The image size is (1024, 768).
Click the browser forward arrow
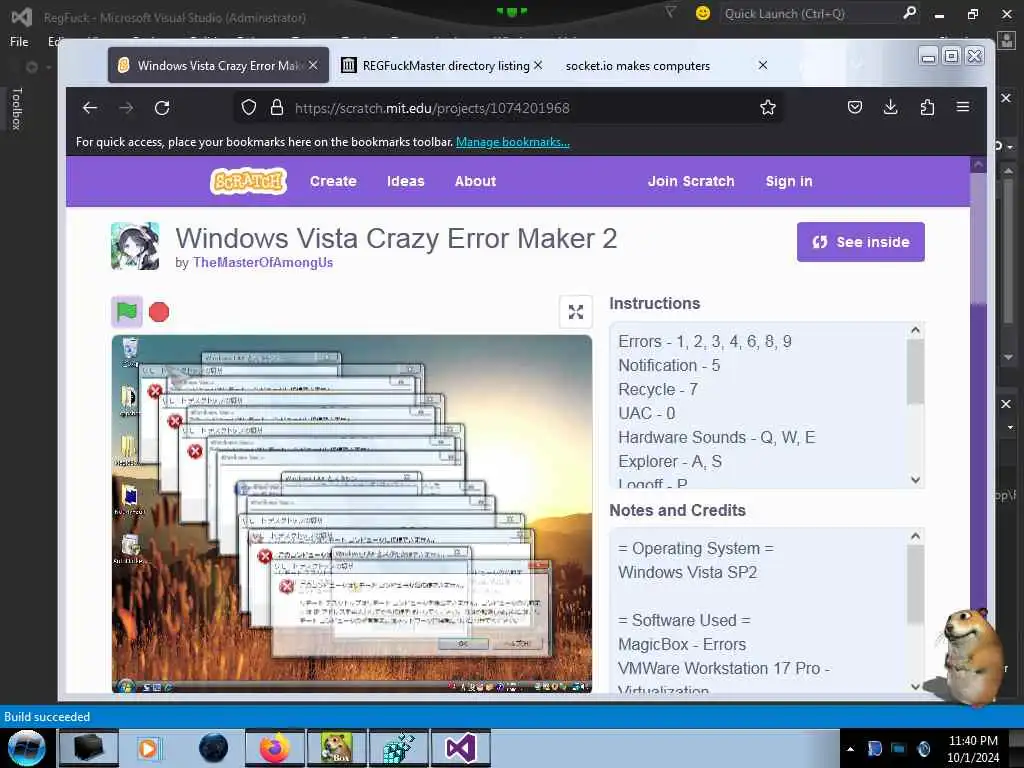[126, 108]
